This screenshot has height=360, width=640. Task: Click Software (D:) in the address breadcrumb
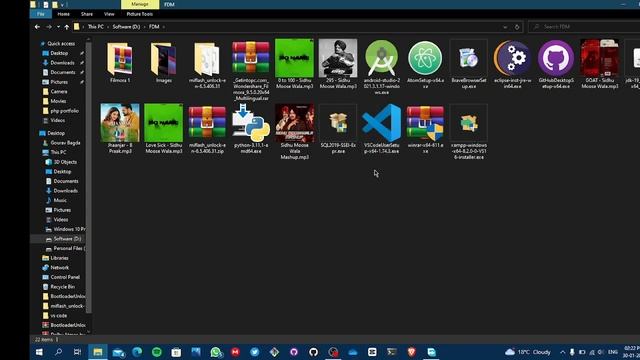click(126, 27)
